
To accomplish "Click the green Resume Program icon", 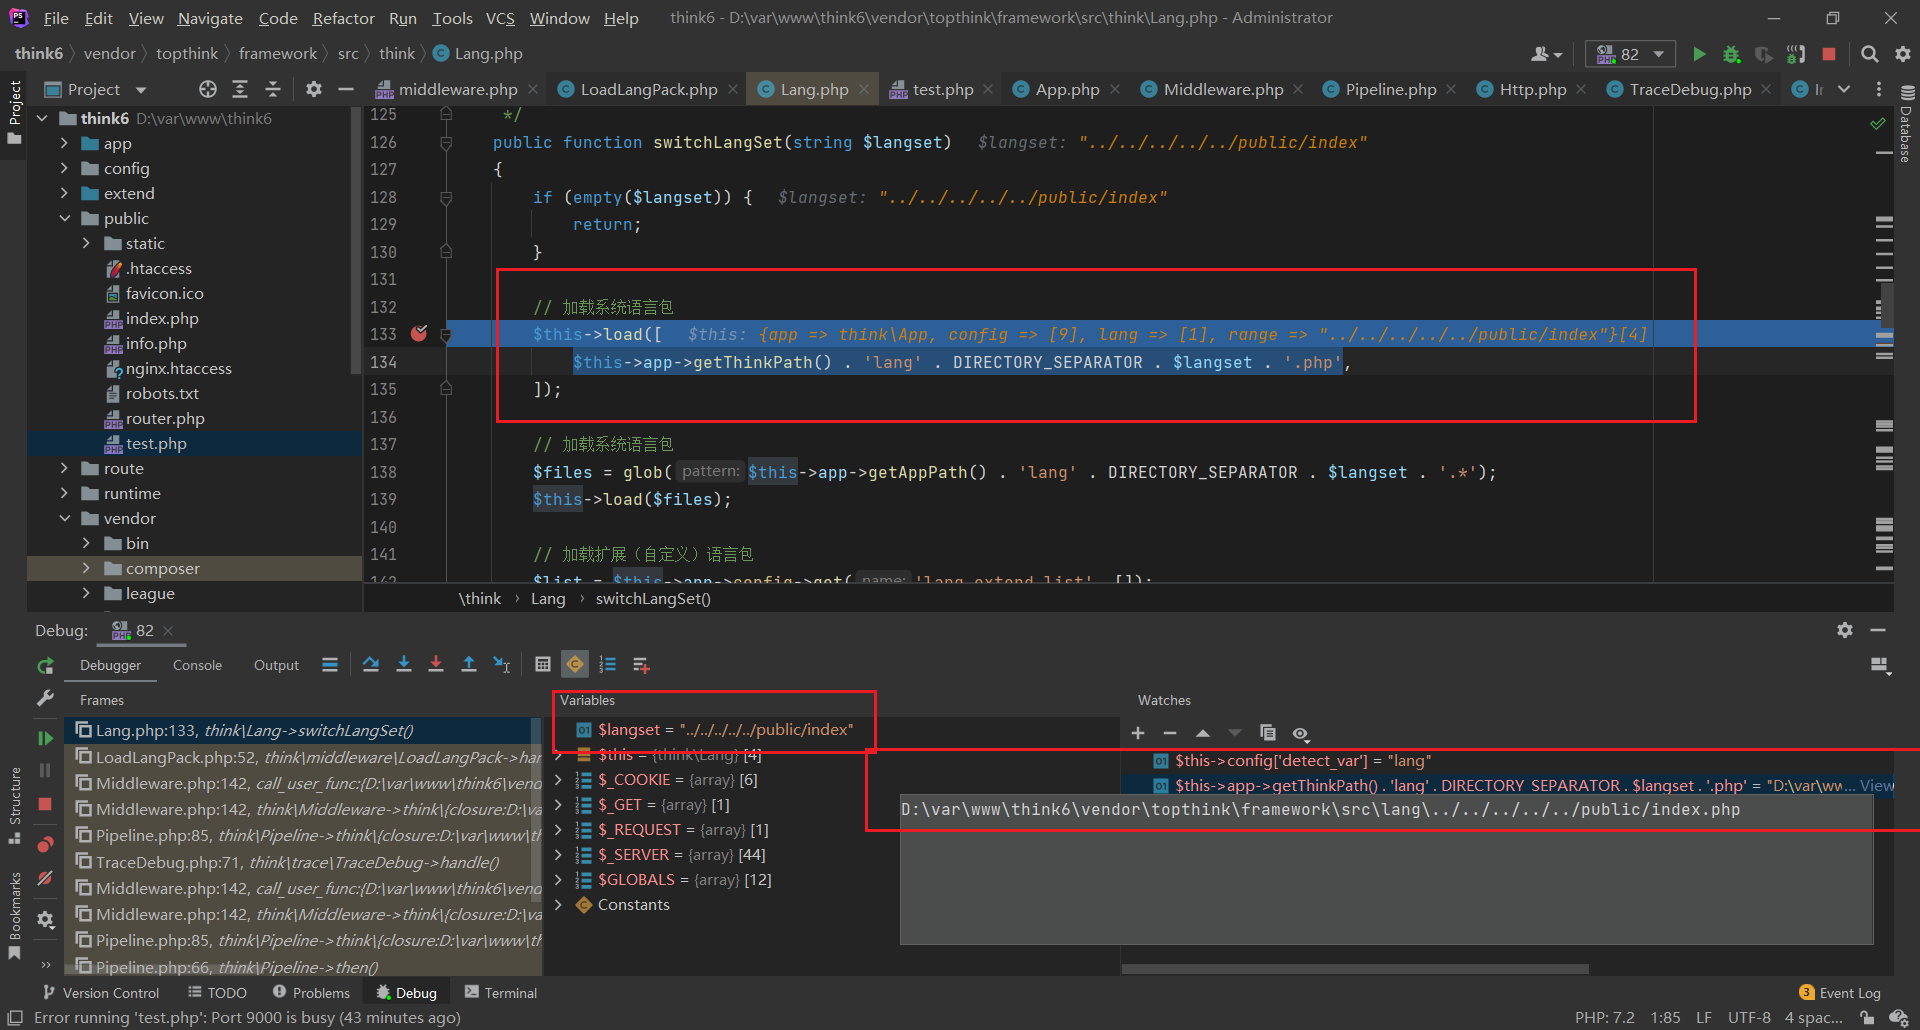I will (45, 738).
